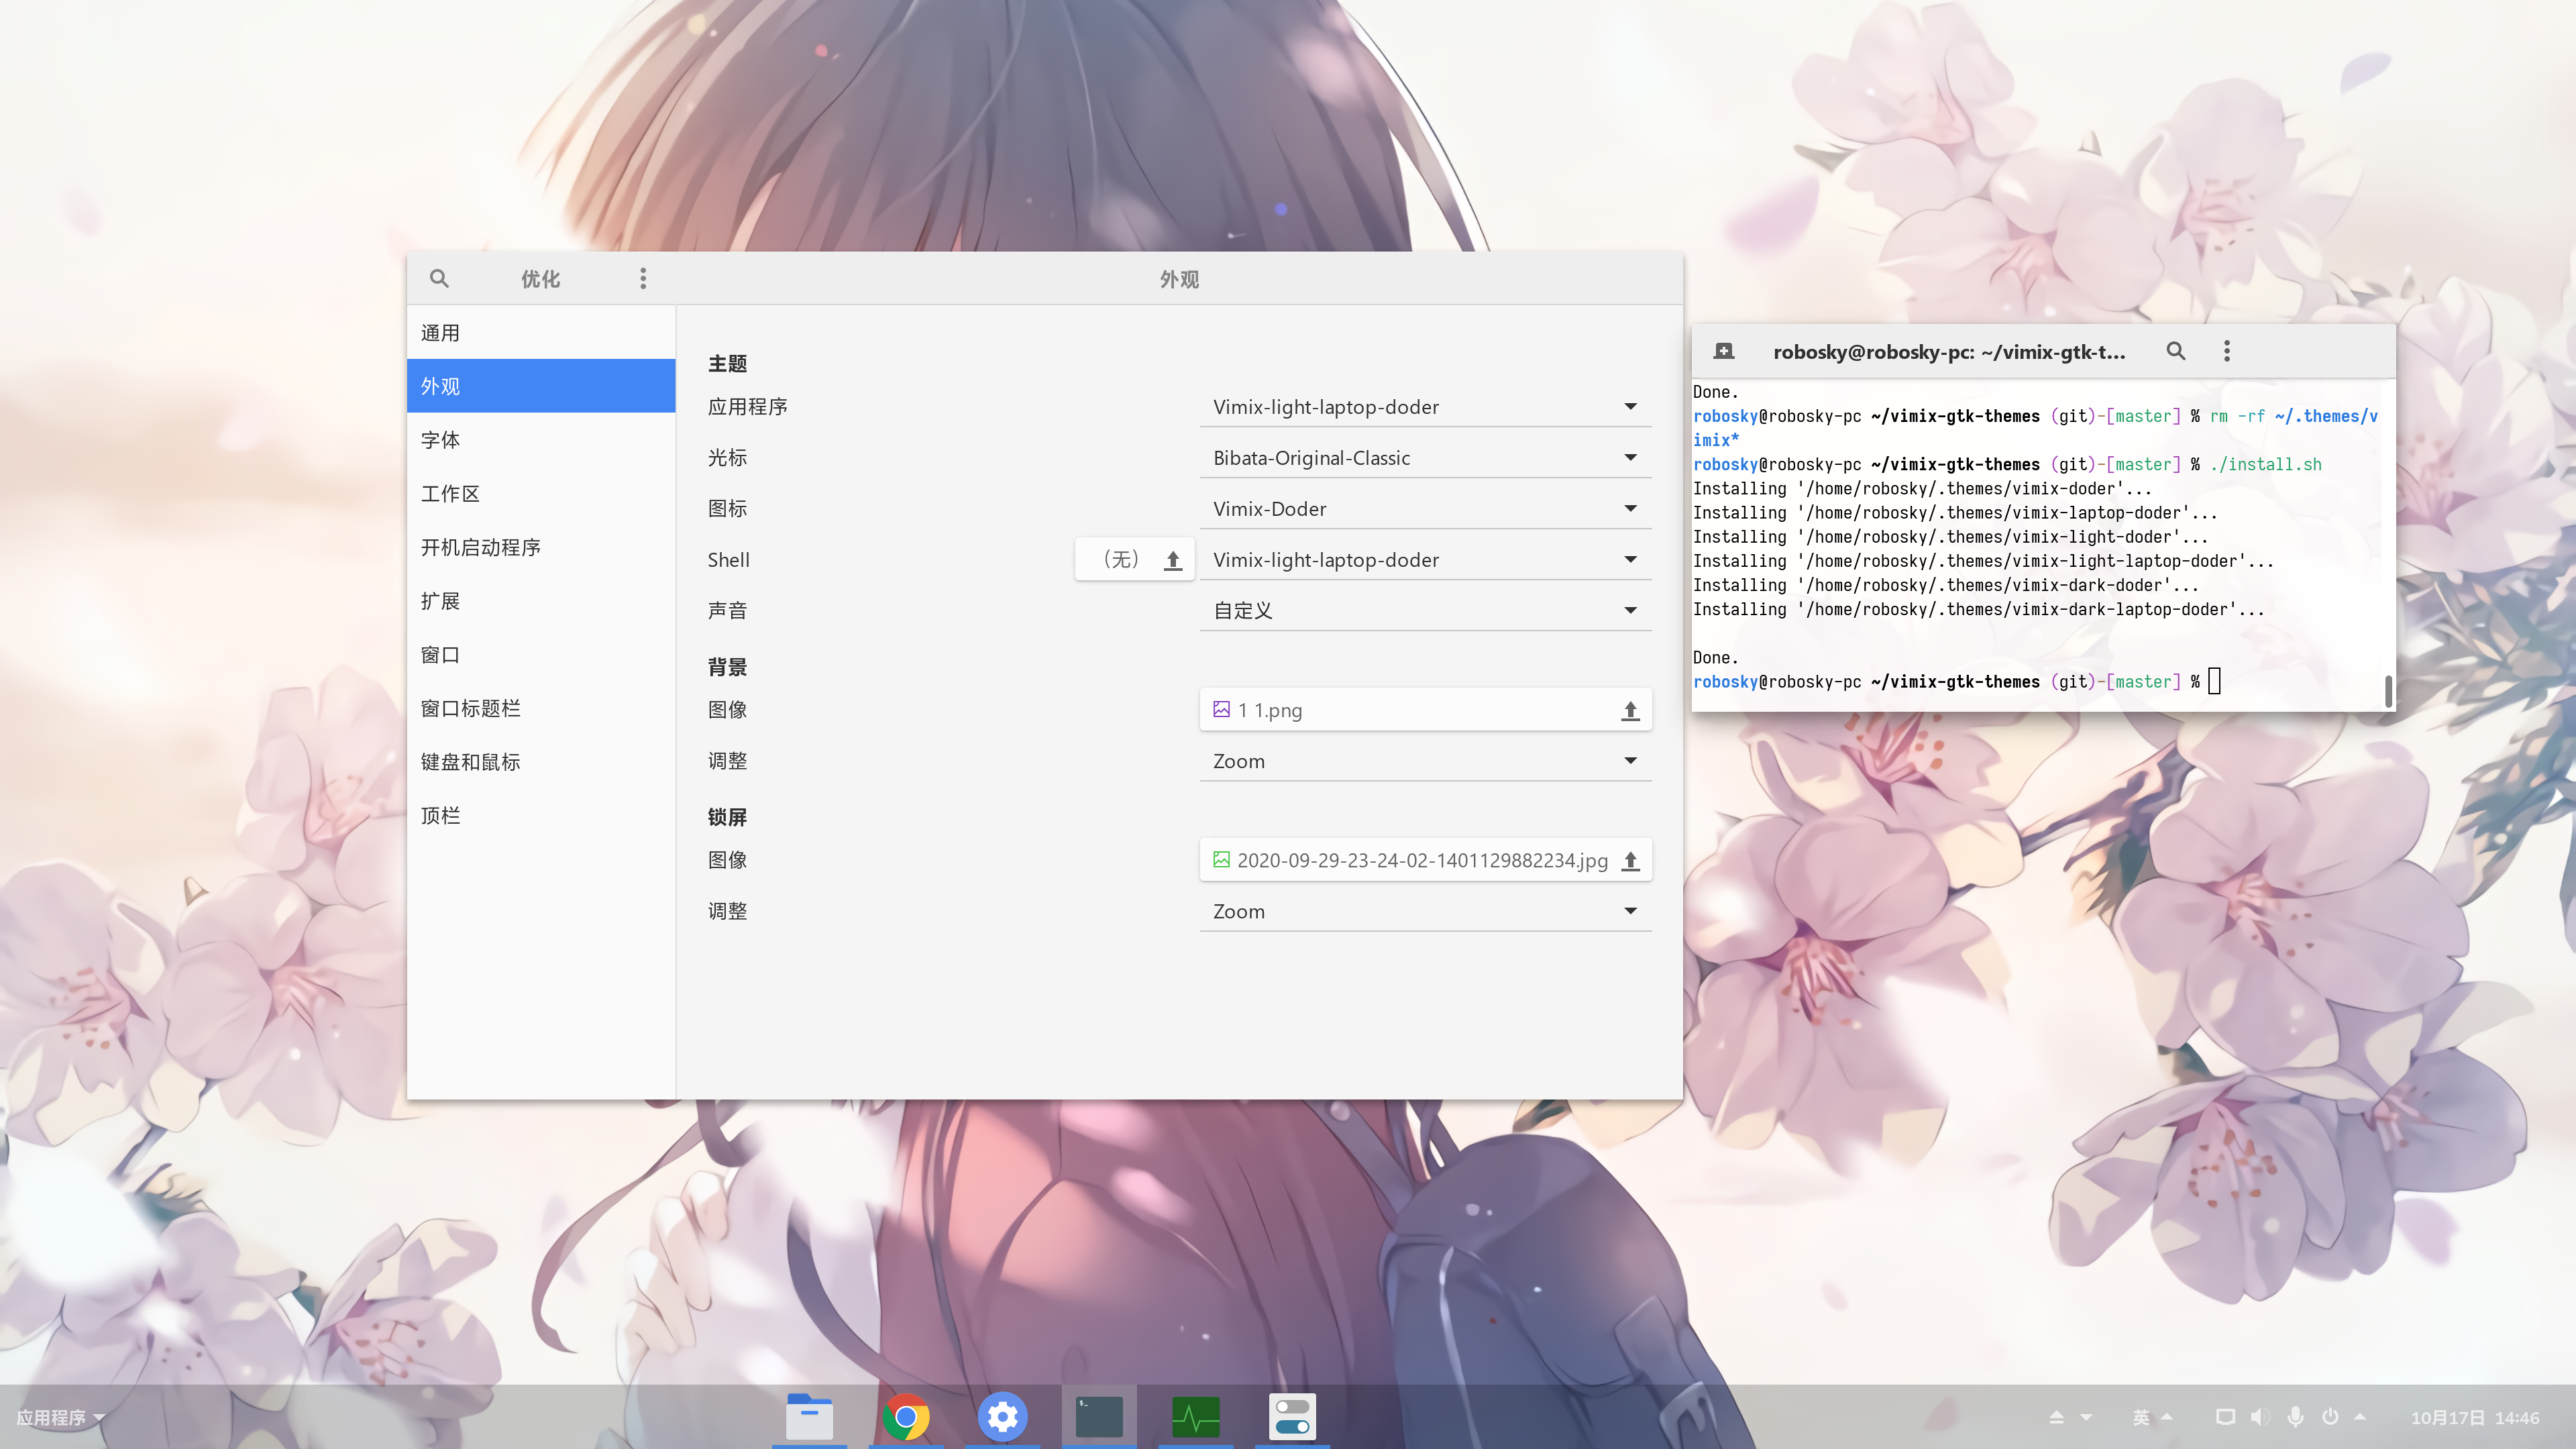
Task: Click the upload icon for the lock screen image
Action: (1630, 860)
